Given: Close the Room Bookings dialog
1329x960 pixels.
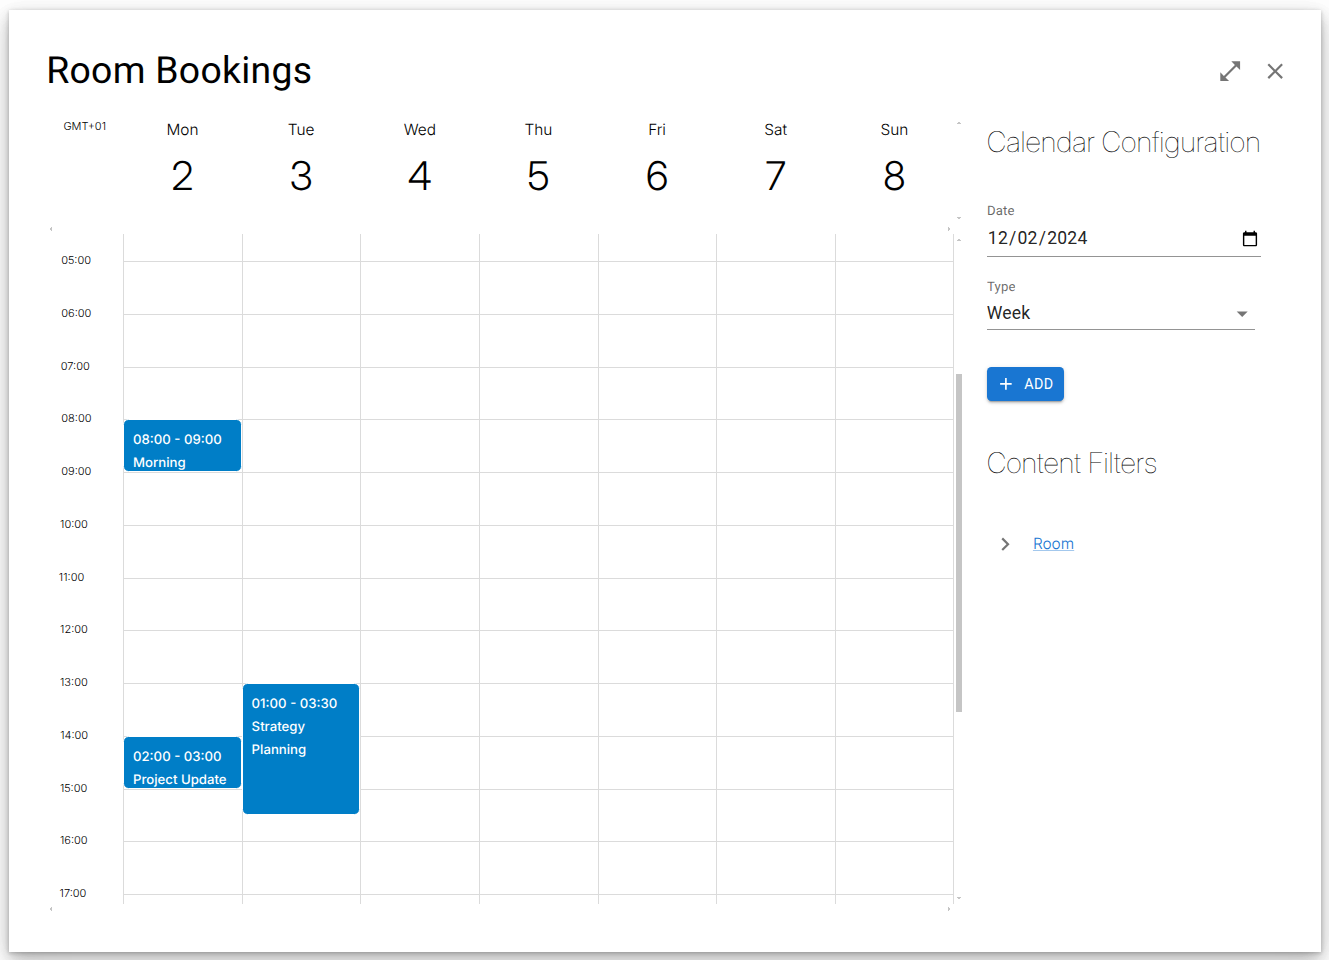Looking at the screenshot, I should pyautogui.click(x=1275, y=71).
